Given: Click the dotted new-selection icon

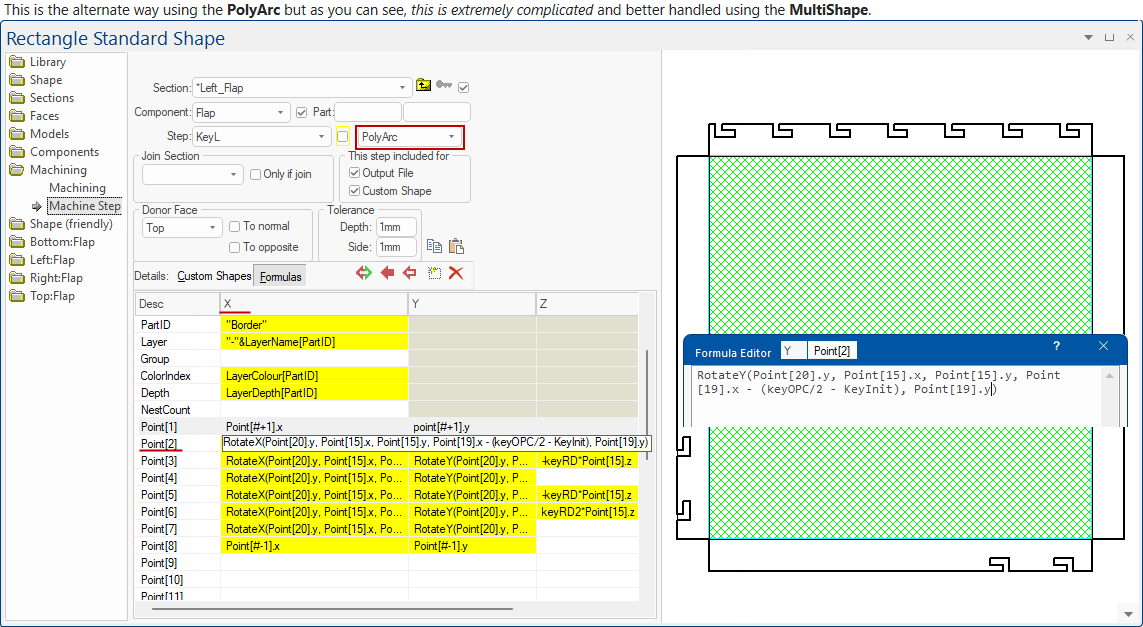Looking at the screenshot, I should point(434,273).
